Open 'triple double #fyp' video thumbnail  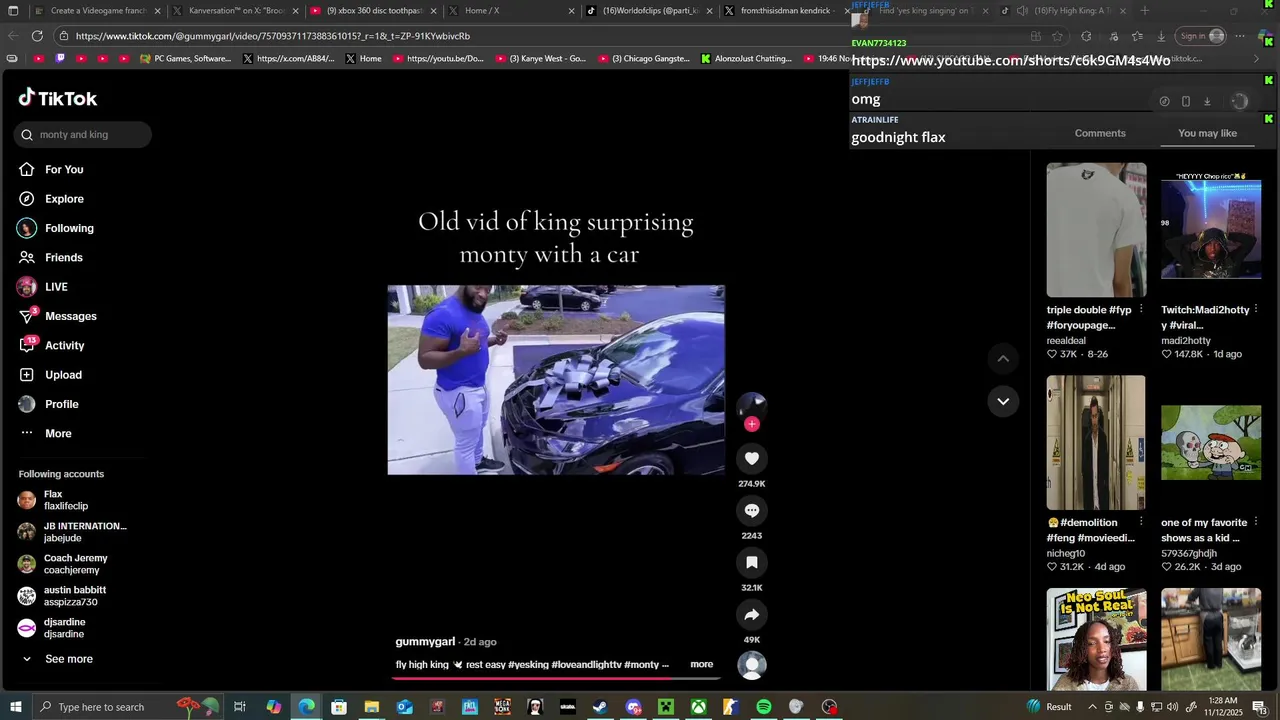point(1096,230)
